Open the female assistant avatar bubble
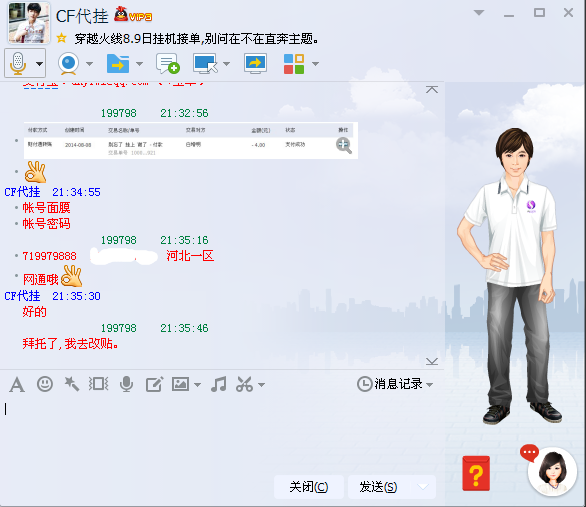The width and height of the screenshot is (586, 507). point(552,471)
